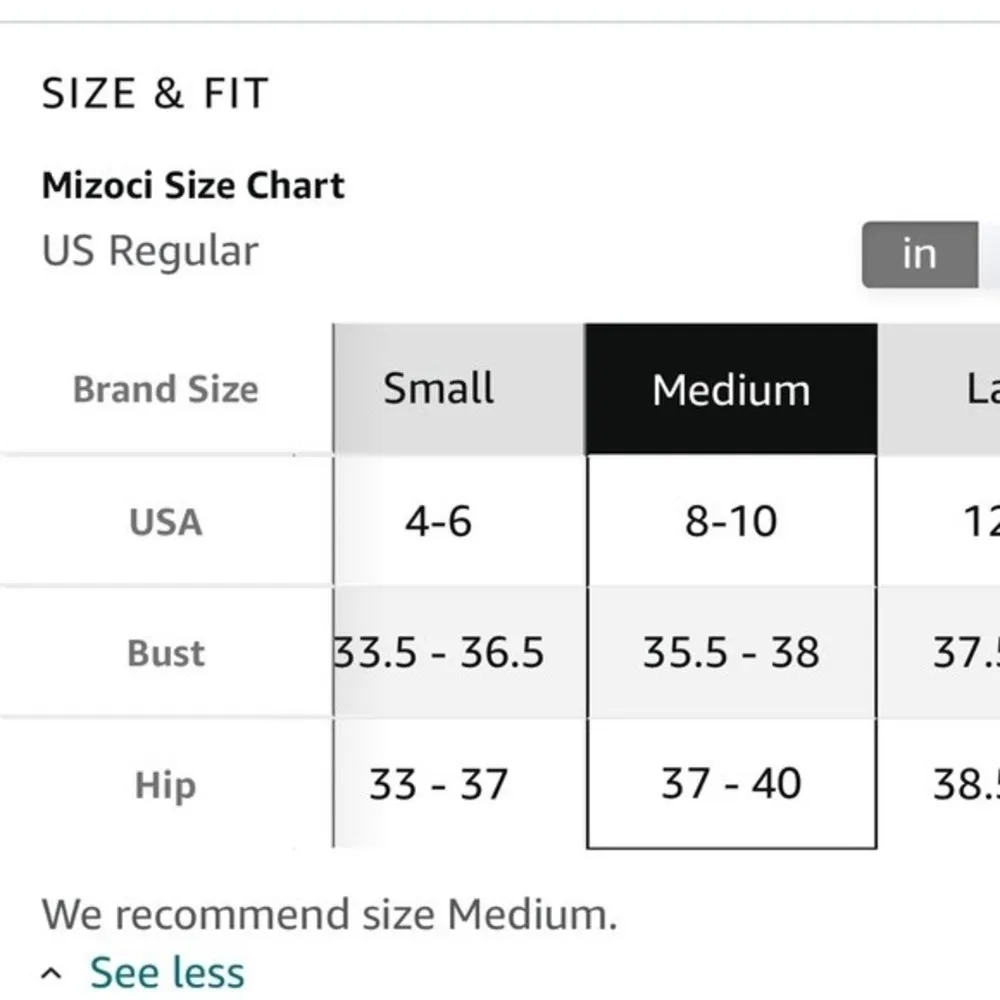Screen dimensions: 1000x1000
Task: Click the 37 - 40 hip cell
Action: tap(731, 784)
